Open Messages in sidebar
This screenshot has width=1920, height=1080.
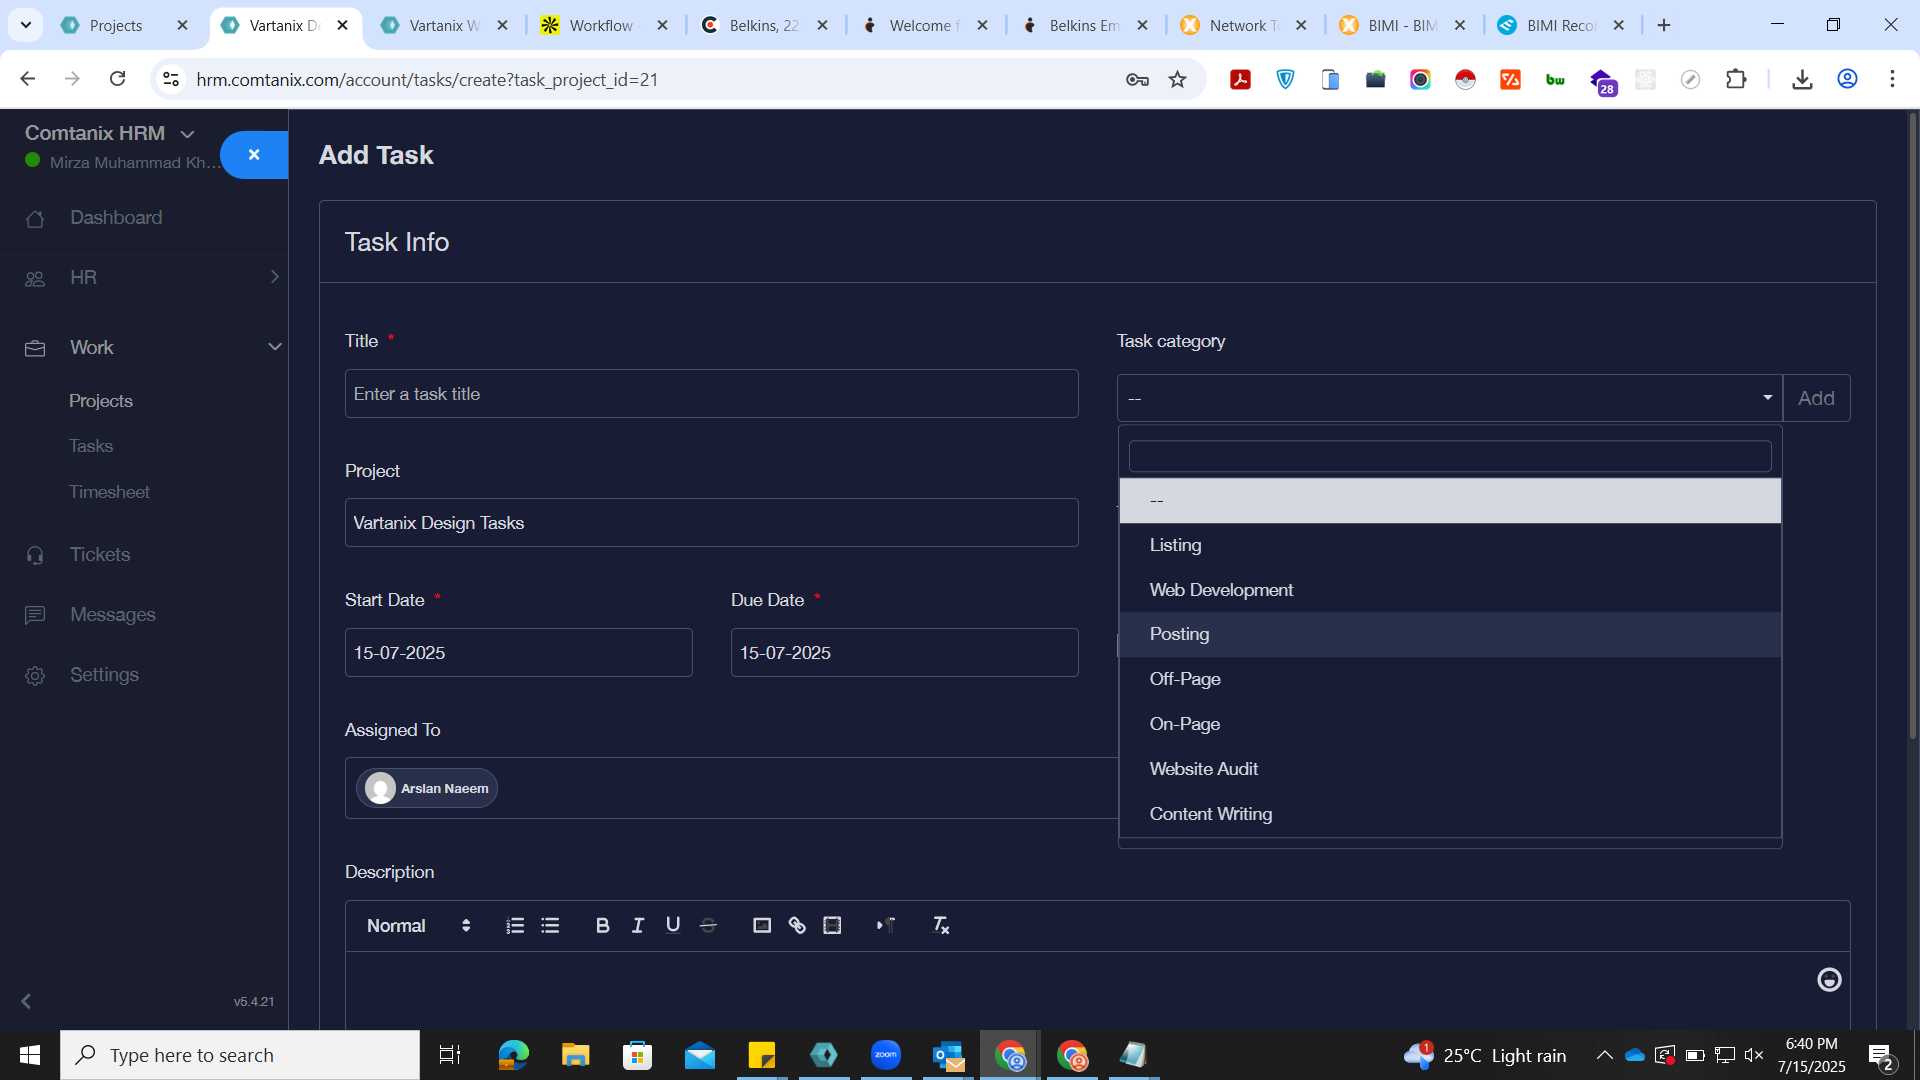[112, 614]
